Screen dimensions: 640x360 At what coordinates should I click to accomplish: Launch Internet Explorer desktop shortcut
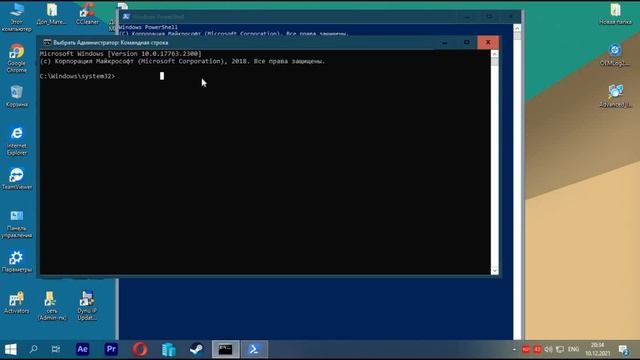[x=17, y=141]
